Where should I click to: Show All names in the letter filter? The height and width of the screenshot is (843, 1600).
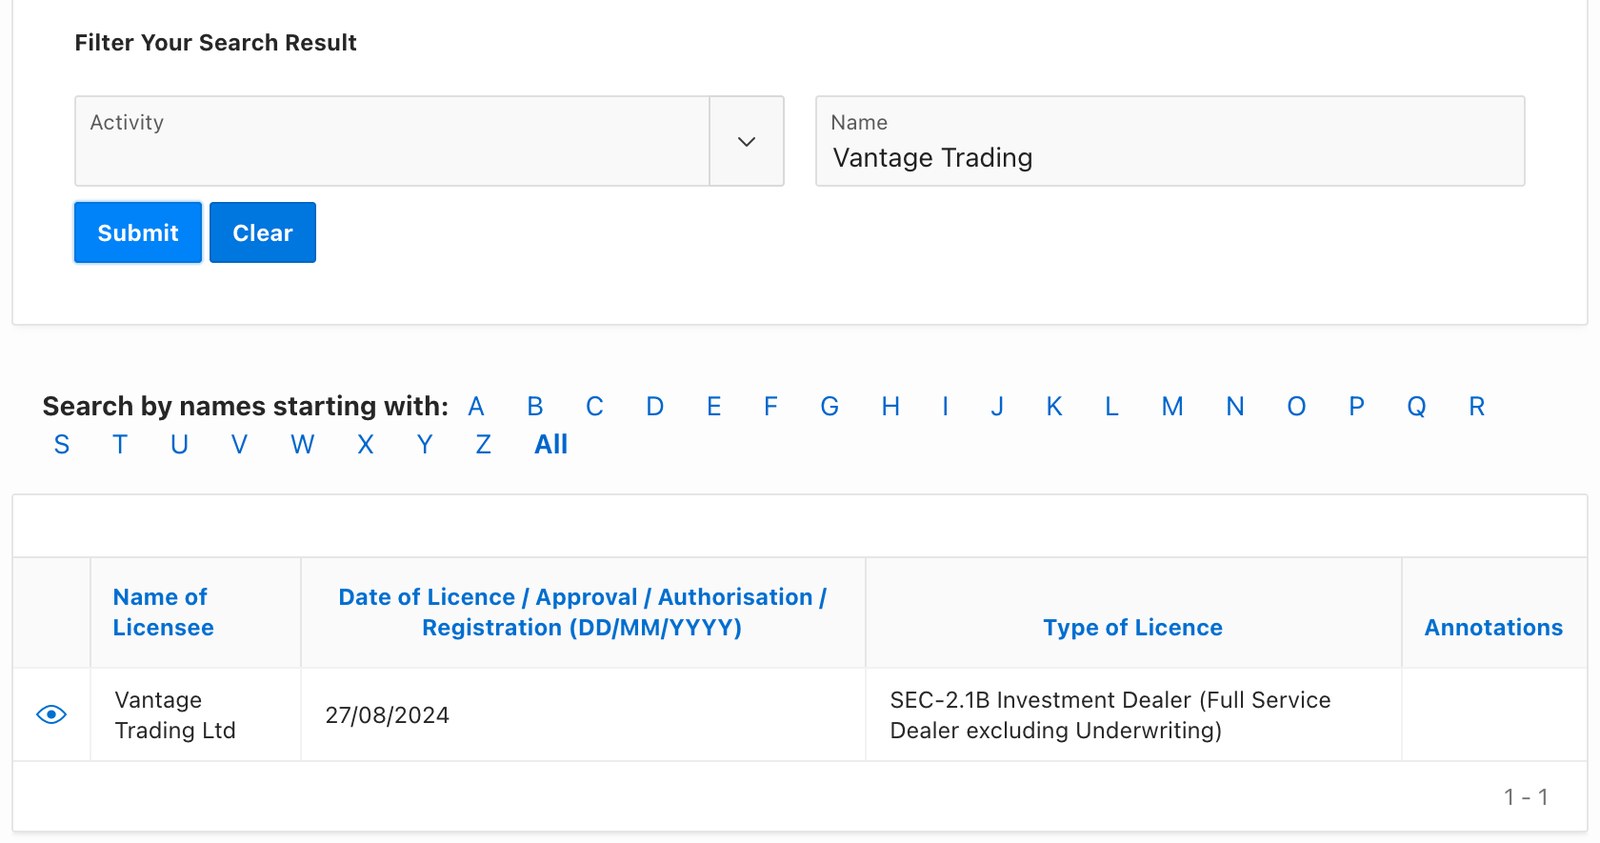551,444
